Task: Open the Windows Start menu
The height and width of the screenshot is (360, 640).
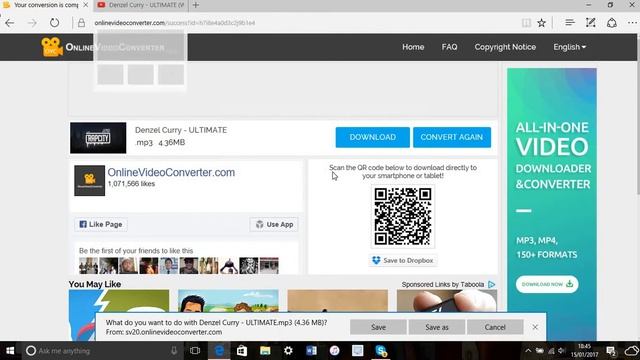Action: pyautogui.click(x=10, y=351)
